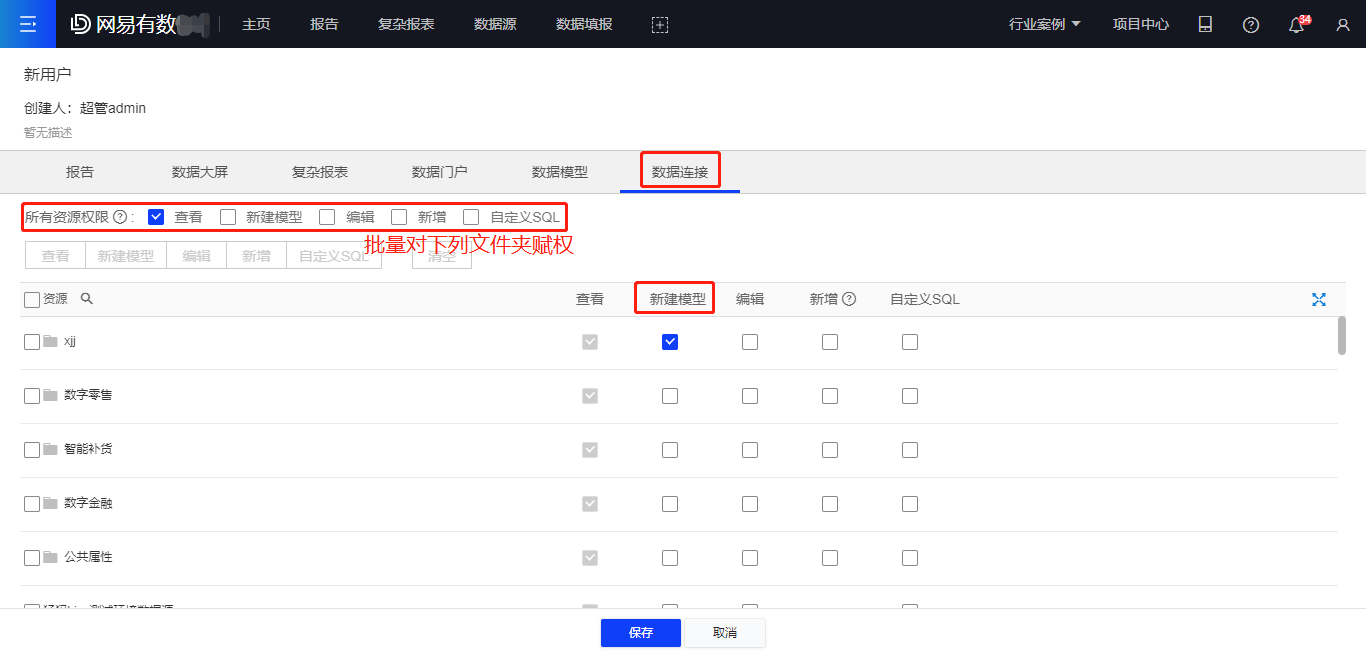Click the batch 新增 button
1366x657 pixels.
257,256
